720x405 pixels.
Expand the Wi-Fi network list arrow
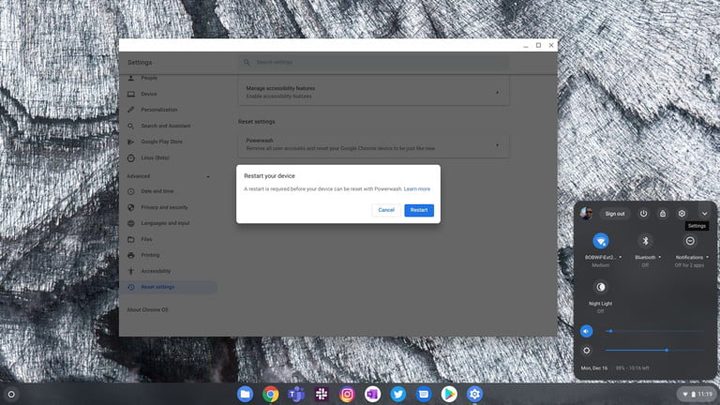pyautogui.click(x=620, y=257)
